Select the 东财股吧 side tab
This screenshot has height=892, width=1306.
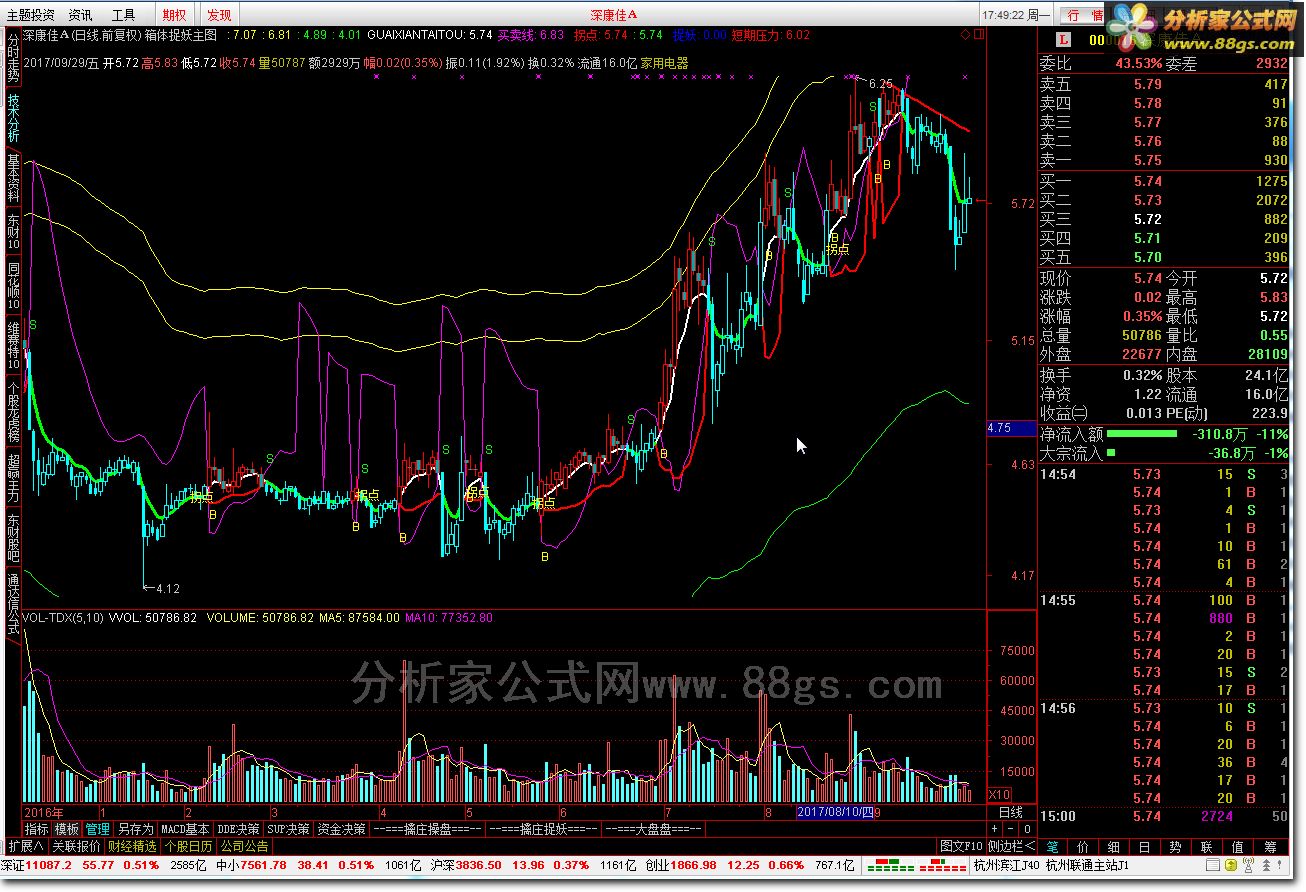coord(13,538)
